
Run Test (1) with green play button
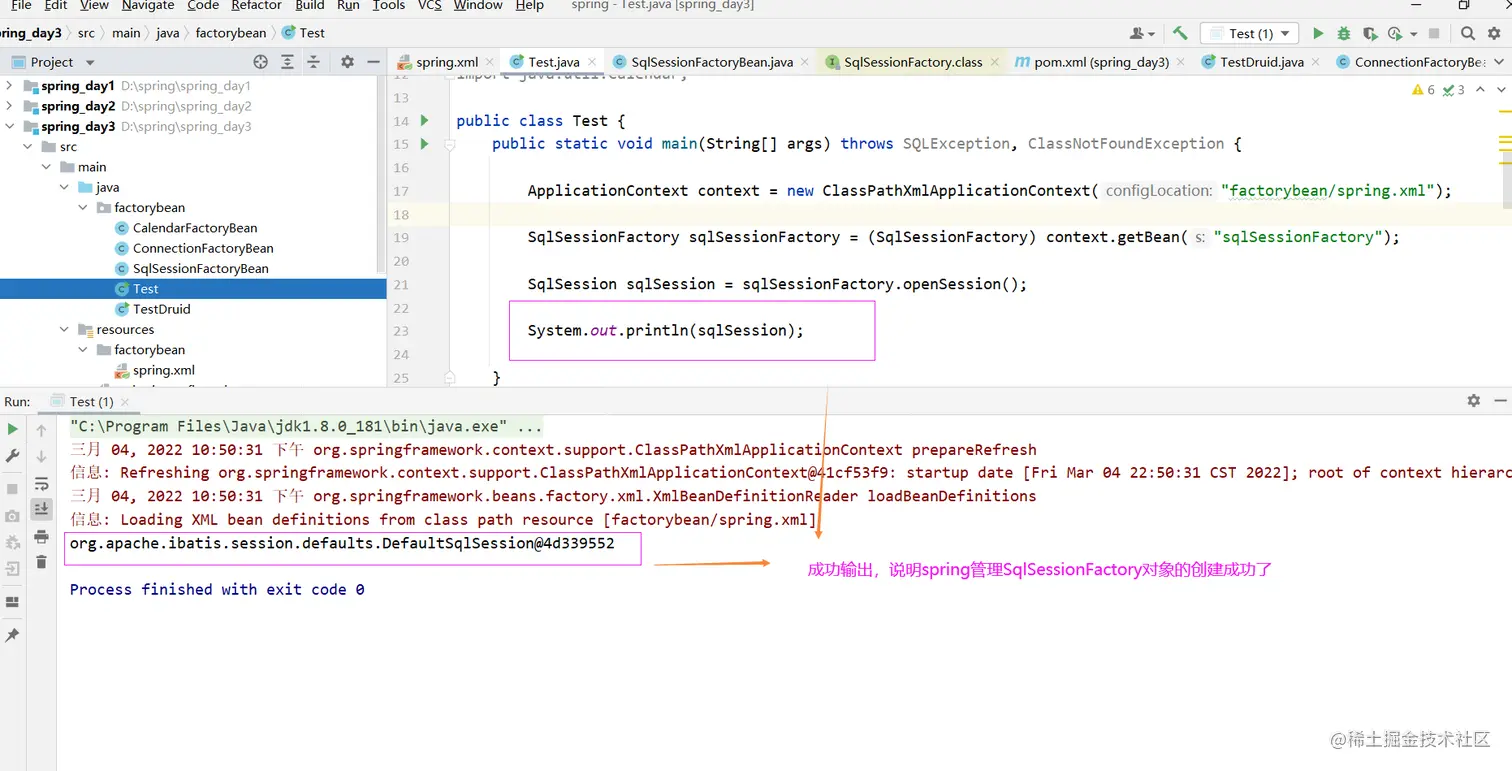[1318, 33]
